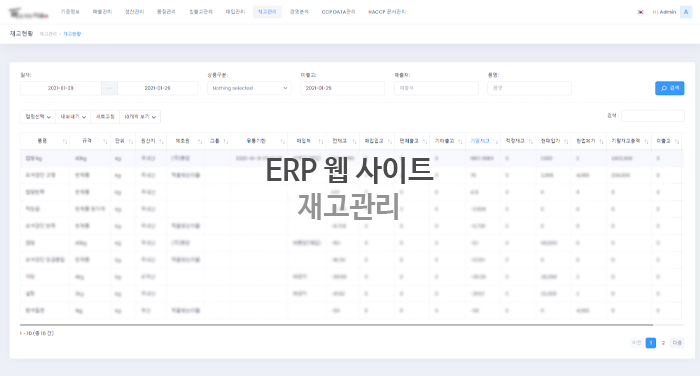Open the 재고관리 top menu tab
700x376 pixels.
267,12
